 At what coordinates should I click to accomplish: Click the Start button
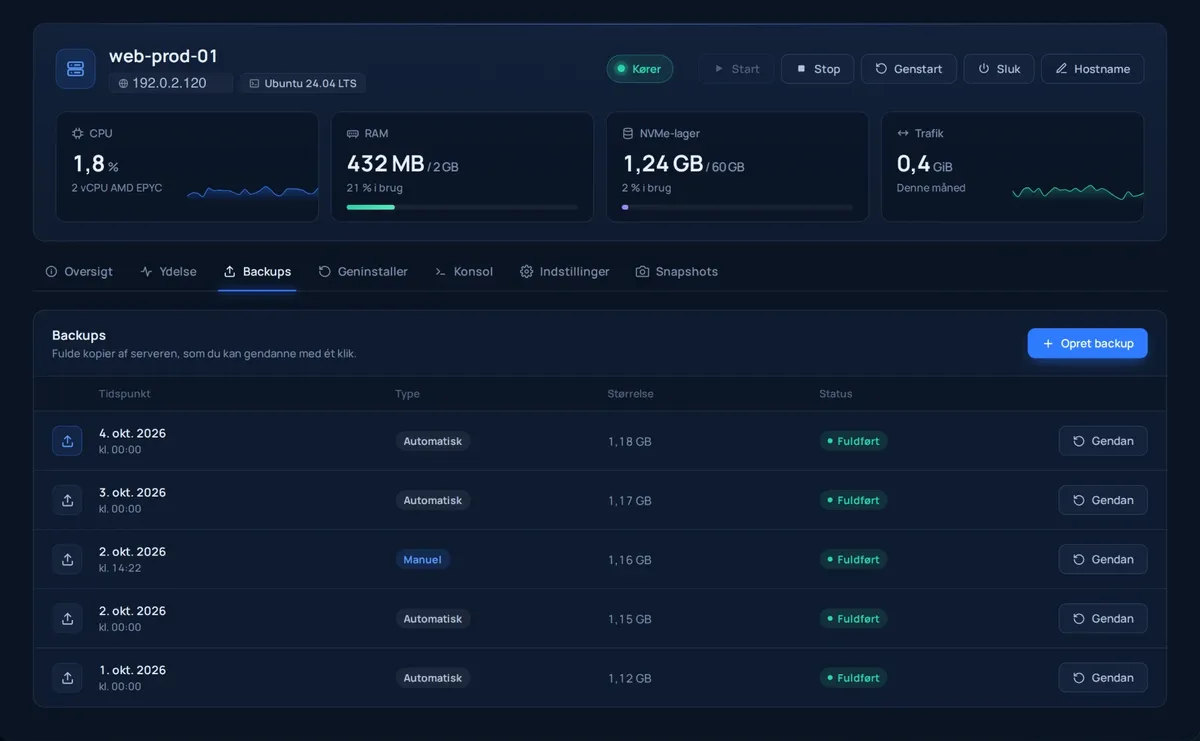pos(737,69)
